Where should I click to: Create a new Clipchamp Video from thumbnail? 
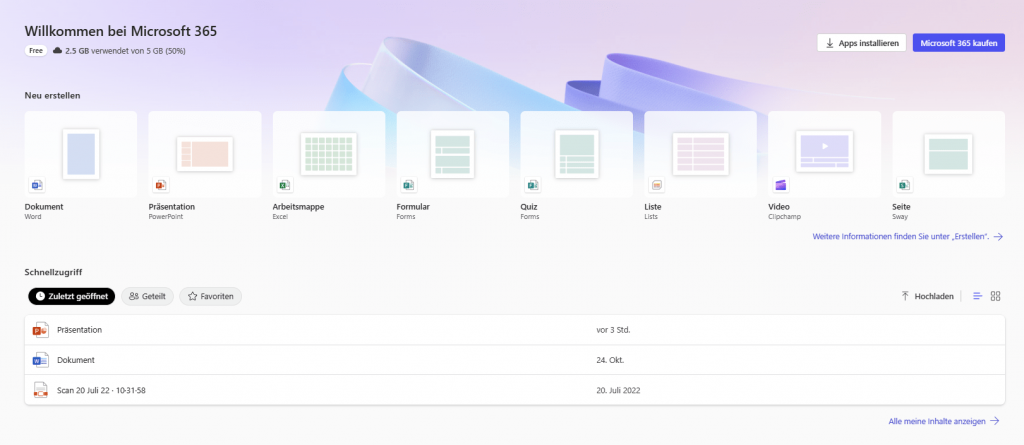pos(825,154)
